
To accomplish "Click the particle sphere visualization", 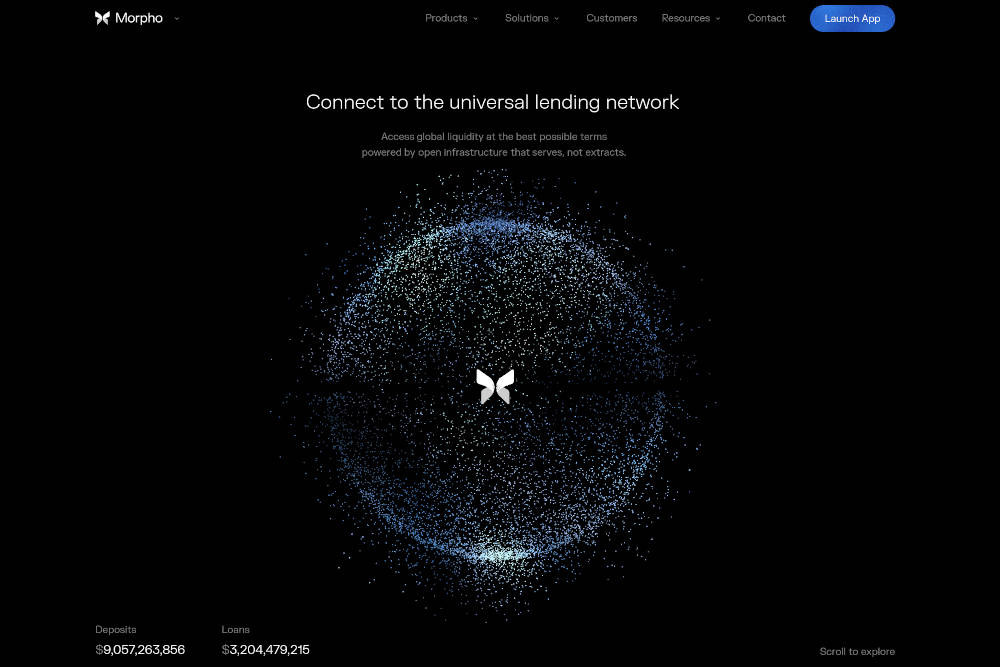I will tap(495, 300).
